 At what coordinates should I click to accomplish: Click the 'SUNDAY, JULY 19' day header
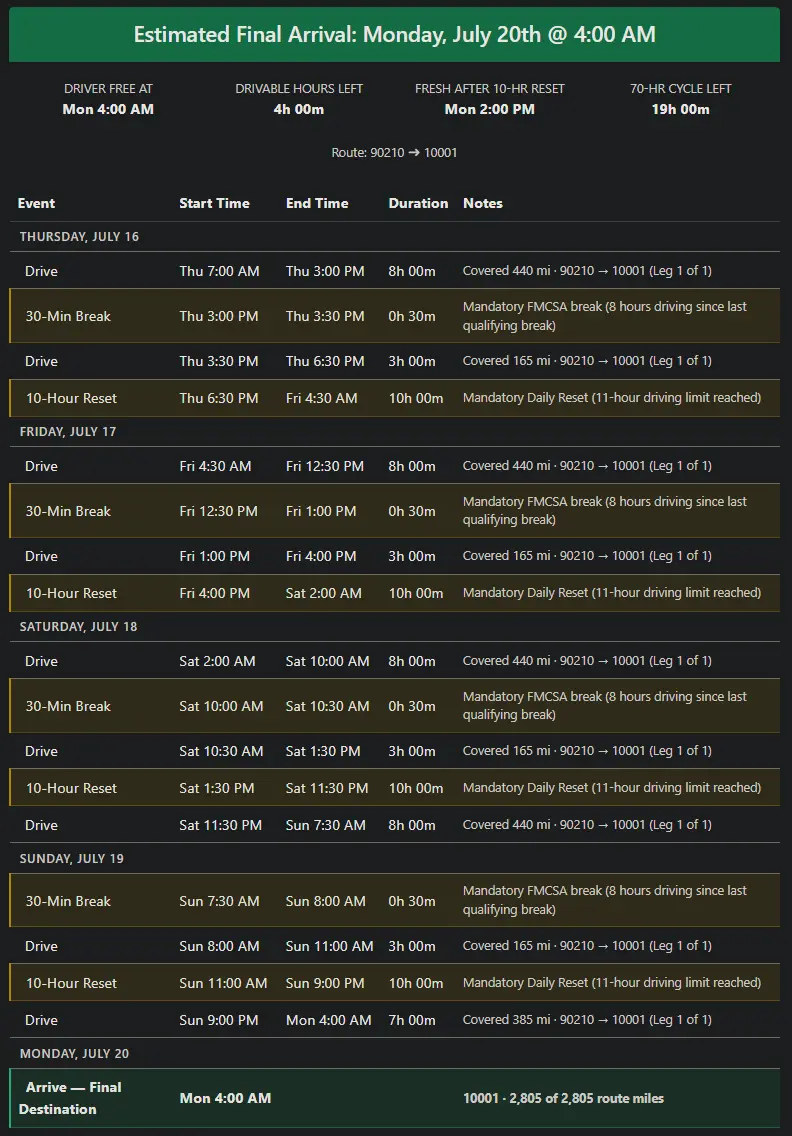coord(71,859)
